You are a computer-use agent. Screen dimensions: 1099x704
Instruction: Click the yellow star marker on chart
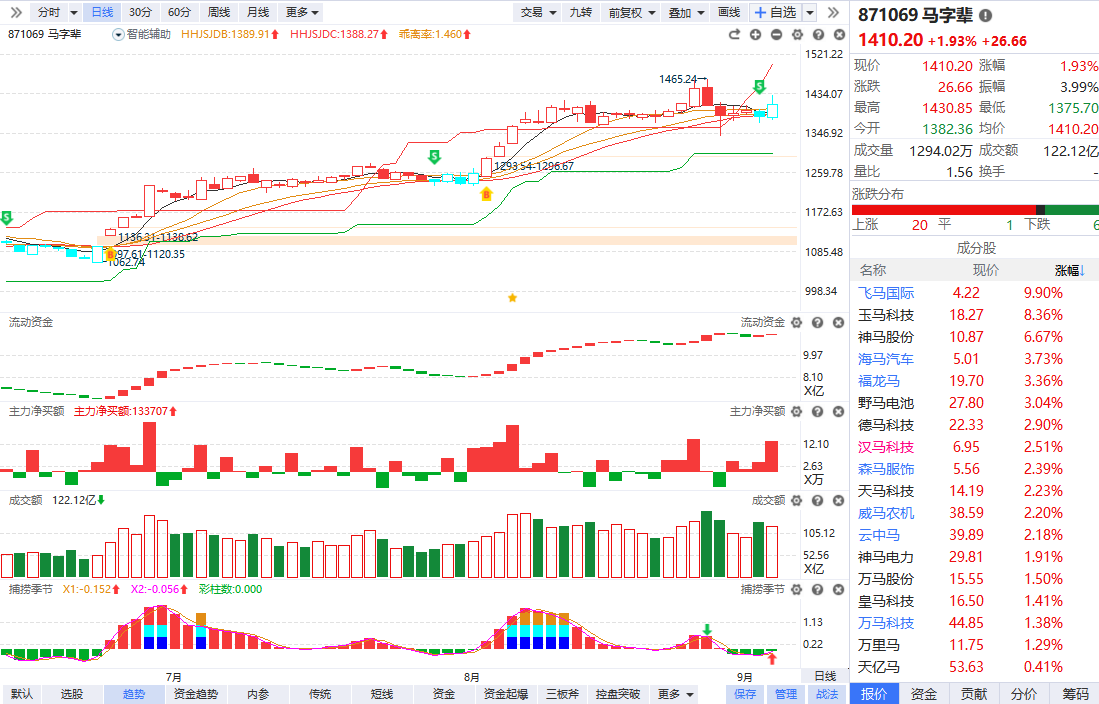click(512, 298)
